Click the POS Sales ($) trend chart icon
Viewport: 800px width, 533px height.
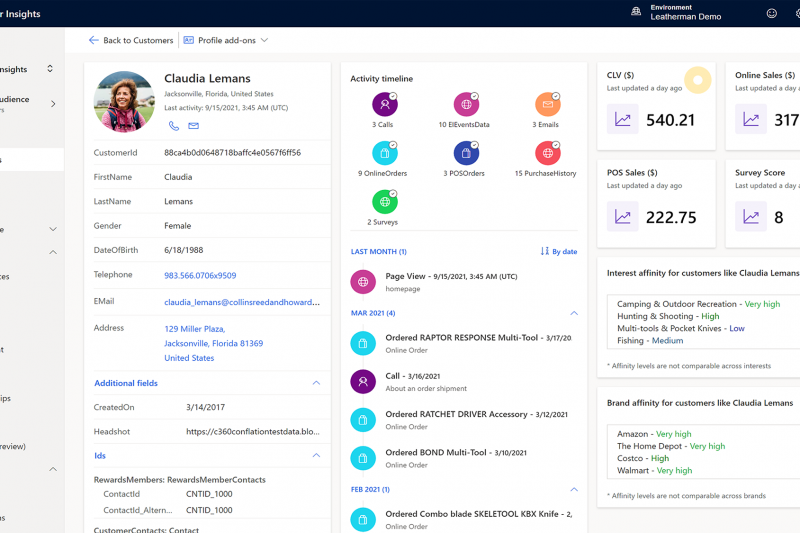[622, 217]
